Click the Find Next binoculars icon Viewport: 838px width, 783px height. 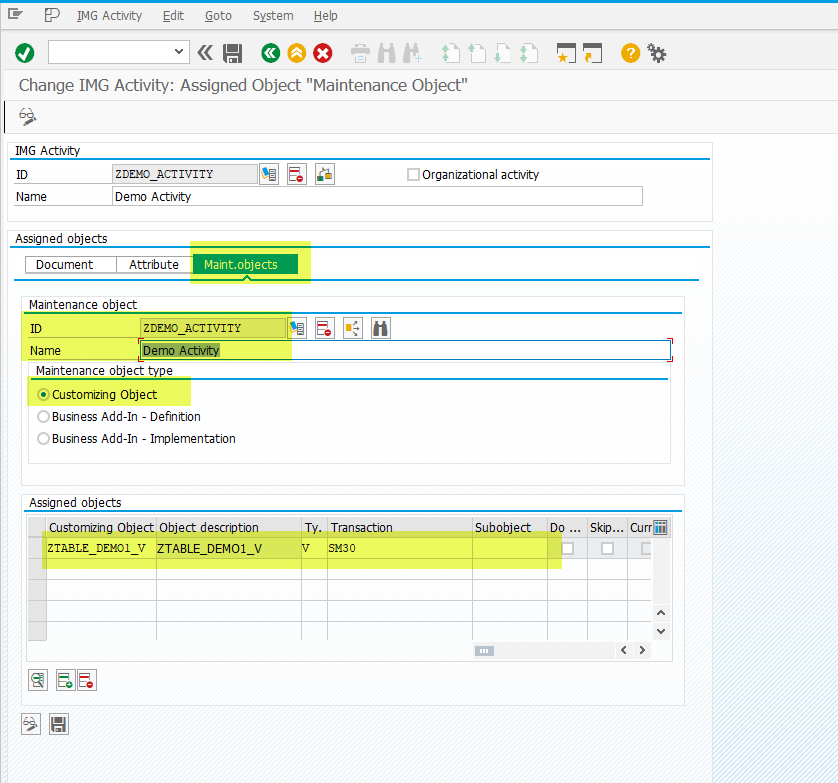pos(412,53)
